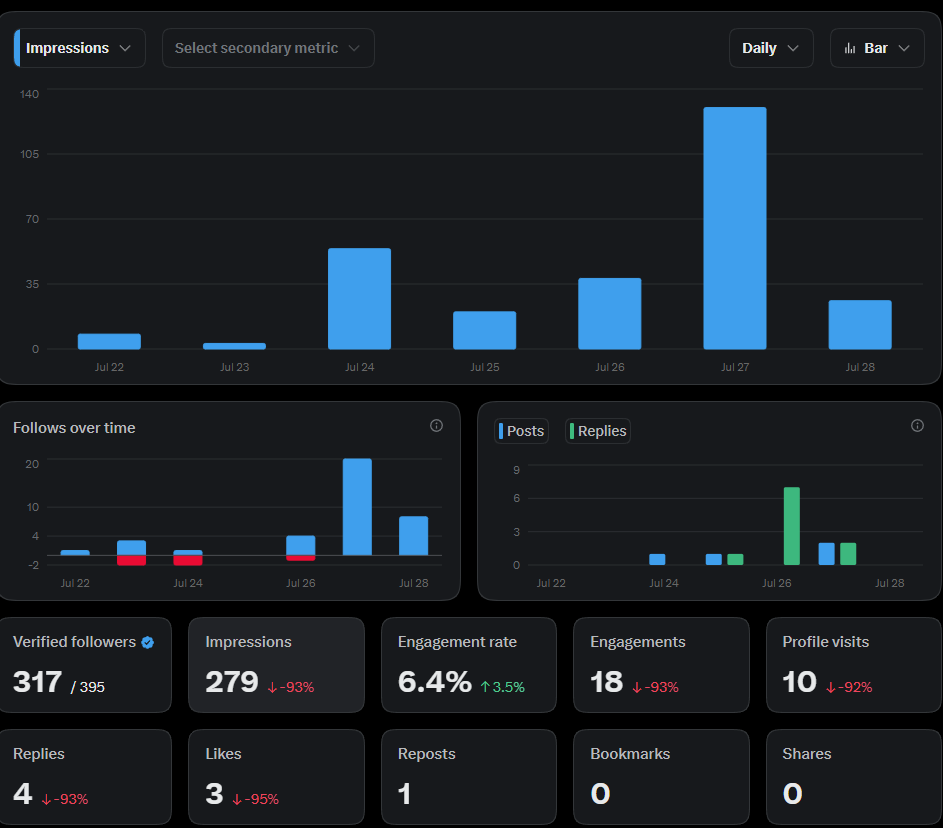Select the Impressions metric card
The image size is (943, 828).
(x=277, y=665)
